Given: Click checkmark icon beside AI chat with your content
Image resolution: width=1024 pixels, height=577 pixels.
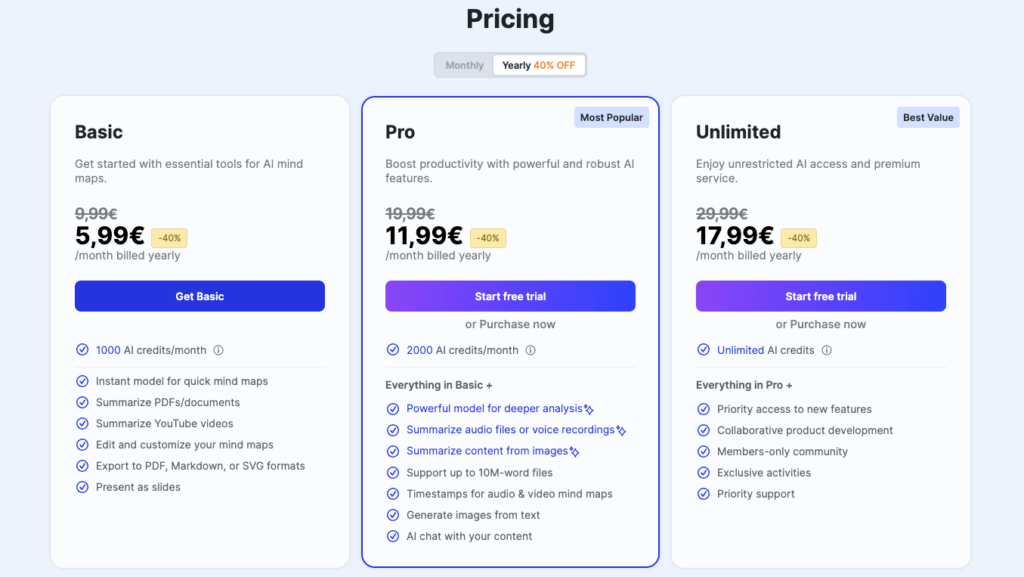Looking at the screenshot, I should pos(392,537).
